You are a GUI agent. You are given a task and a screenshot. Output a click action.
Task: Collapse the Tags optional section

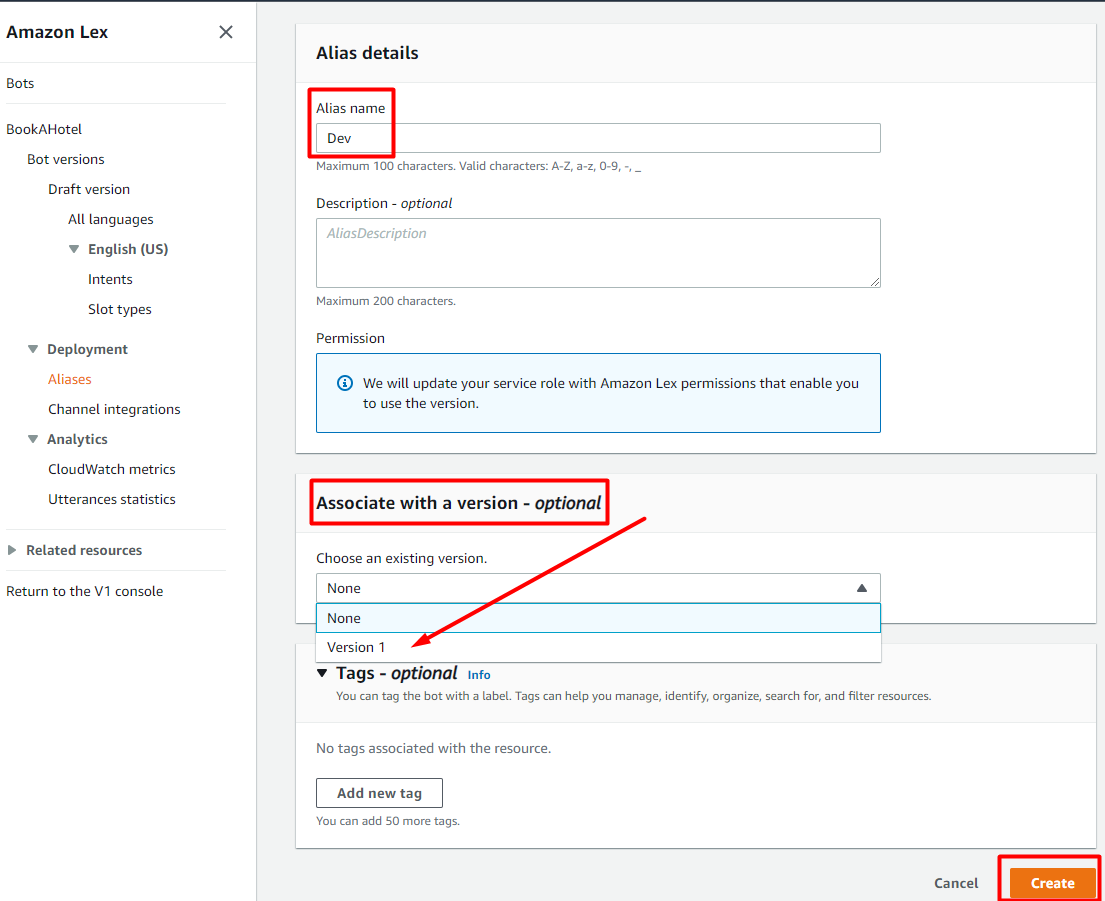point(322,673)
